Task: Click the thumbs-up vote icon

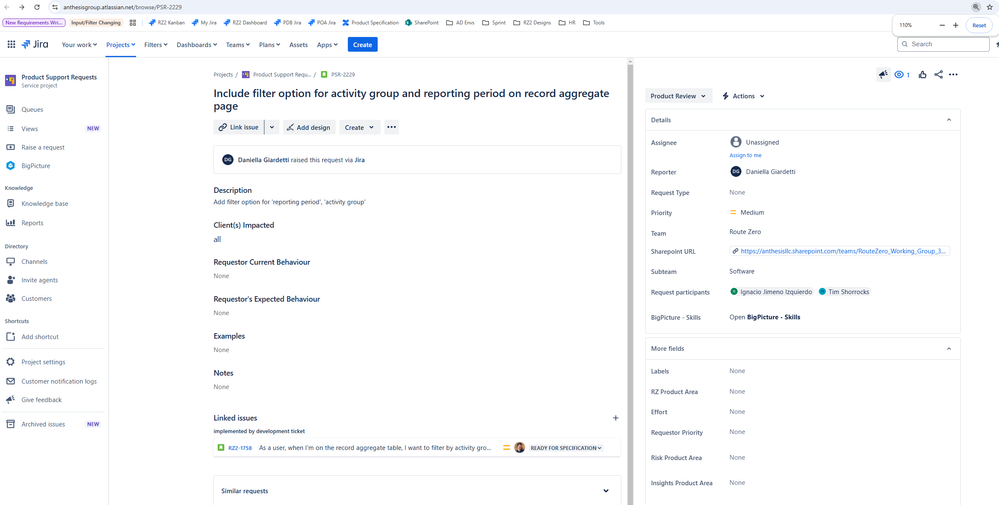Action: pyautogui.click(x=923, y=75)
